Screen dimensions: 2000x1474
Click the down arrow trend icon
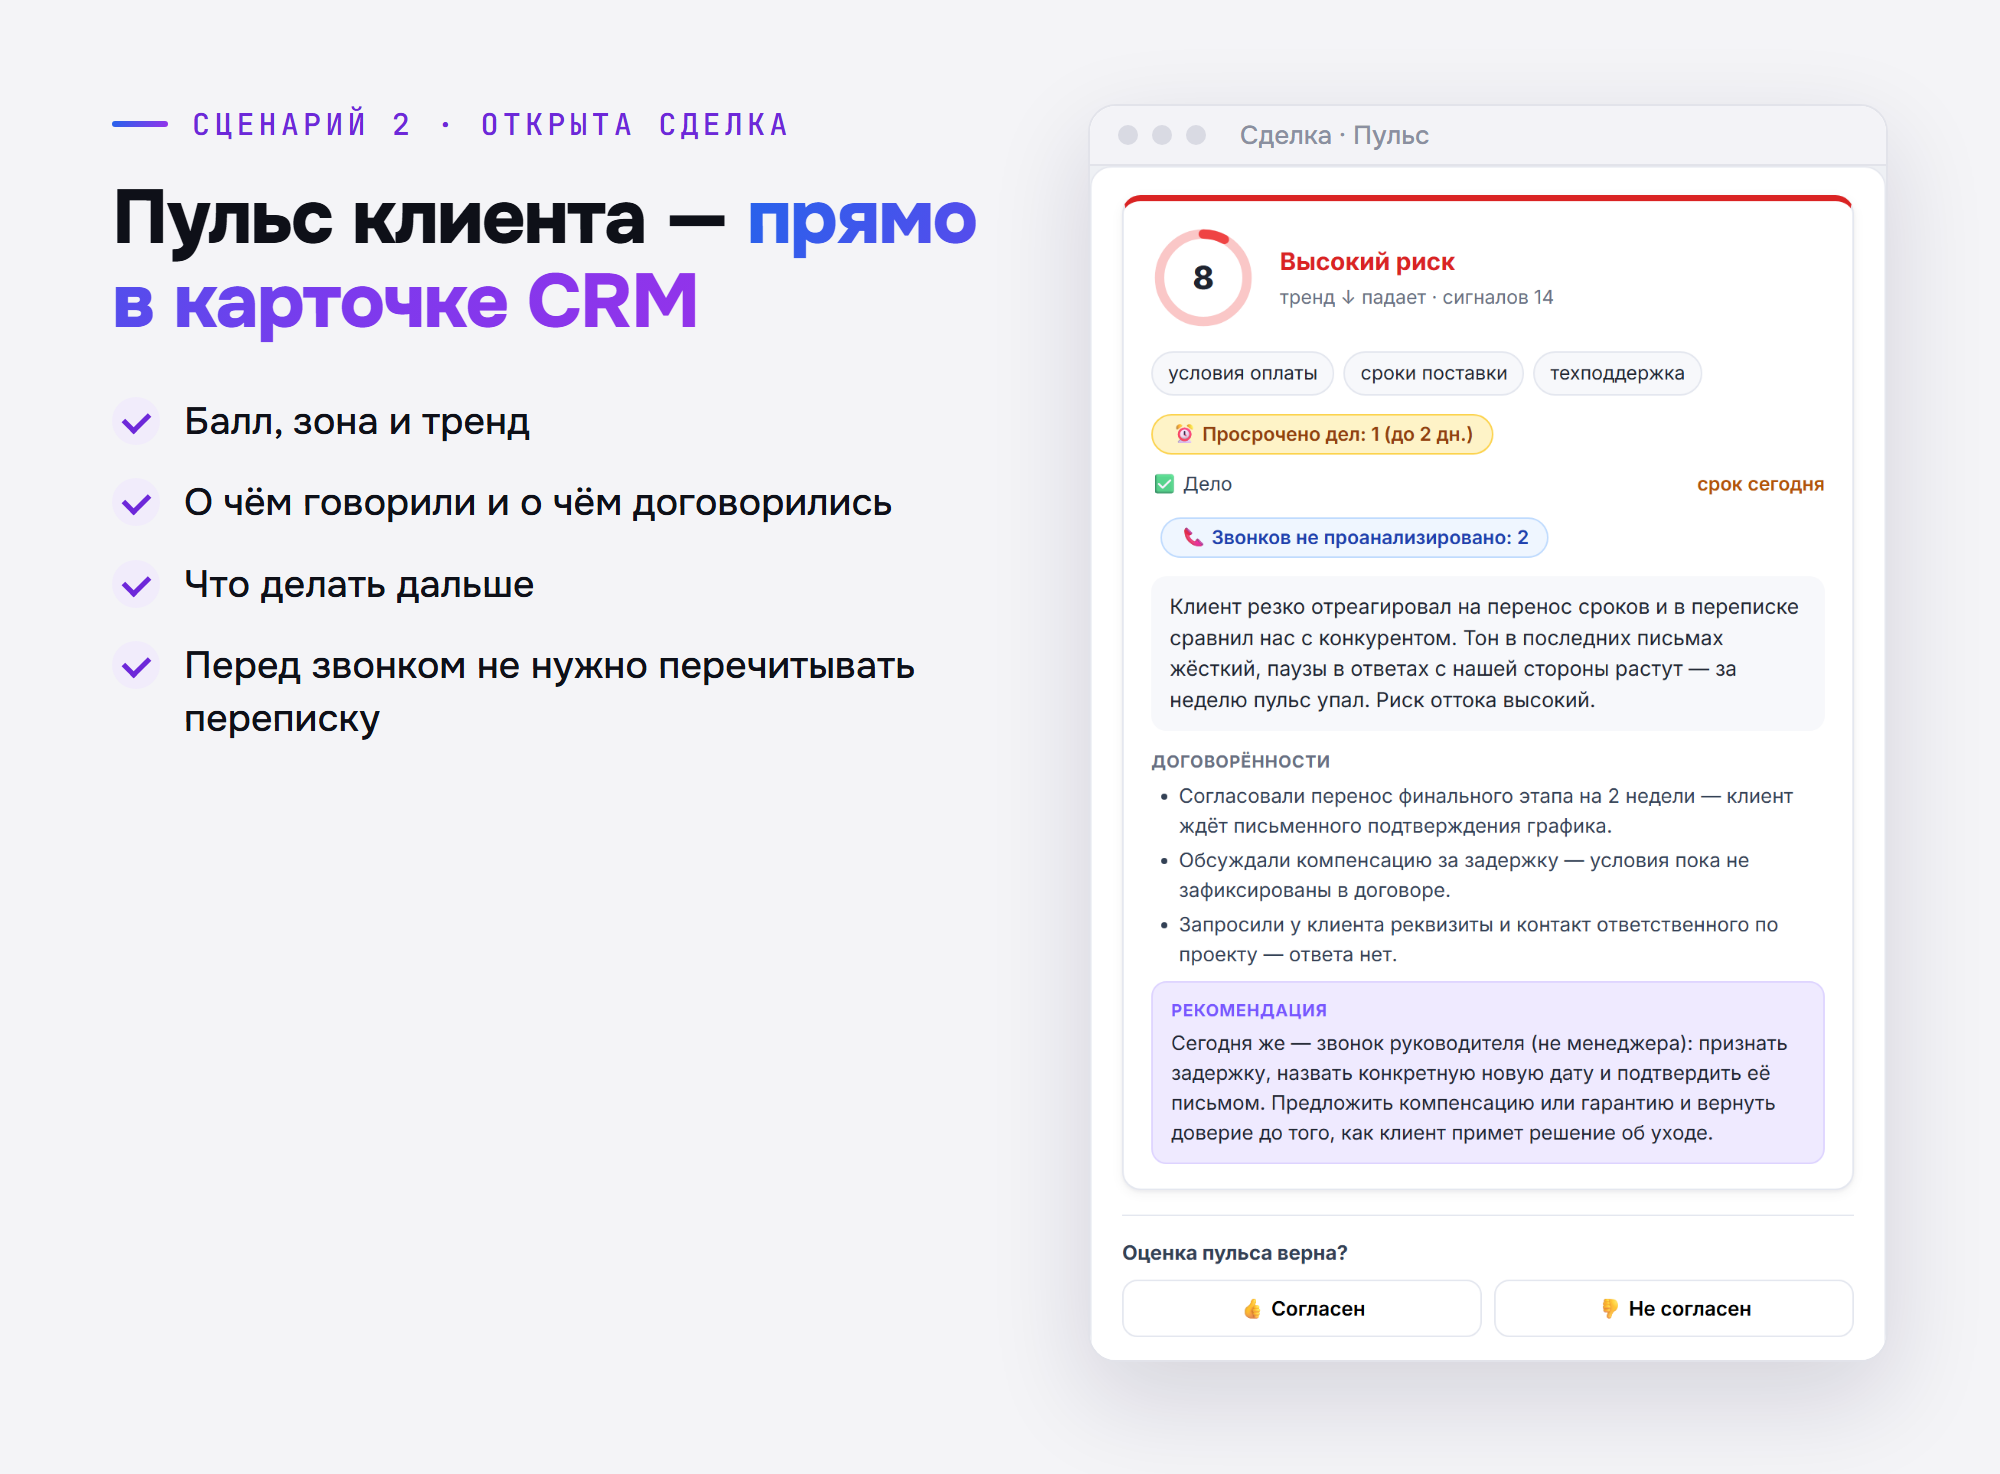pyautogui.click(x=1348, y=297)
